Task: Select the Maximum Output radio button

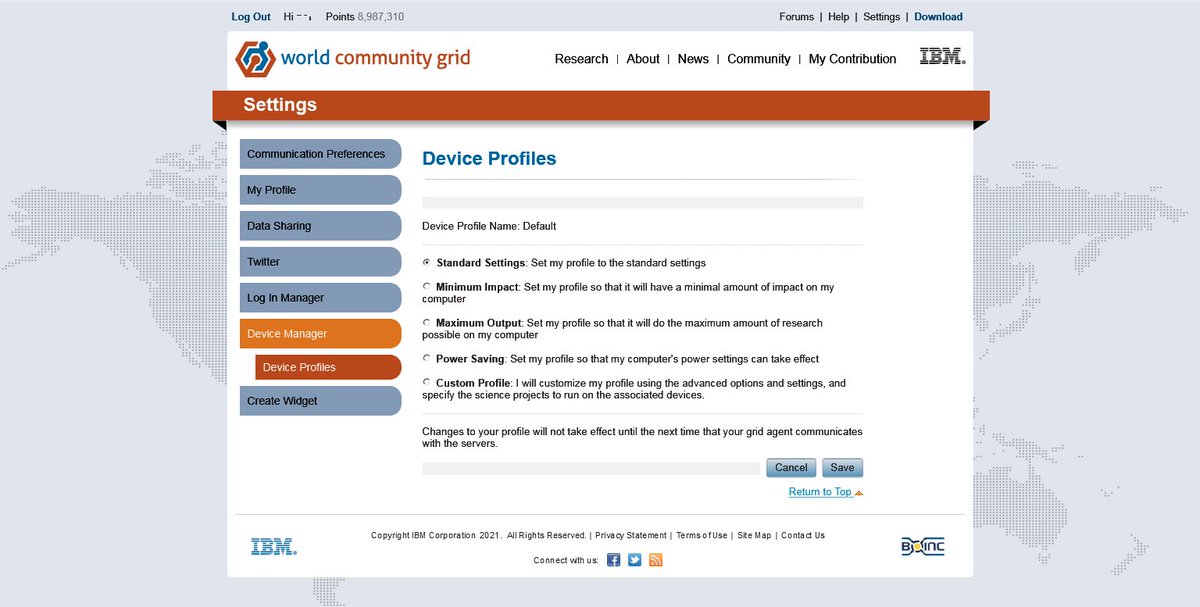Action: tap(427, 322)
